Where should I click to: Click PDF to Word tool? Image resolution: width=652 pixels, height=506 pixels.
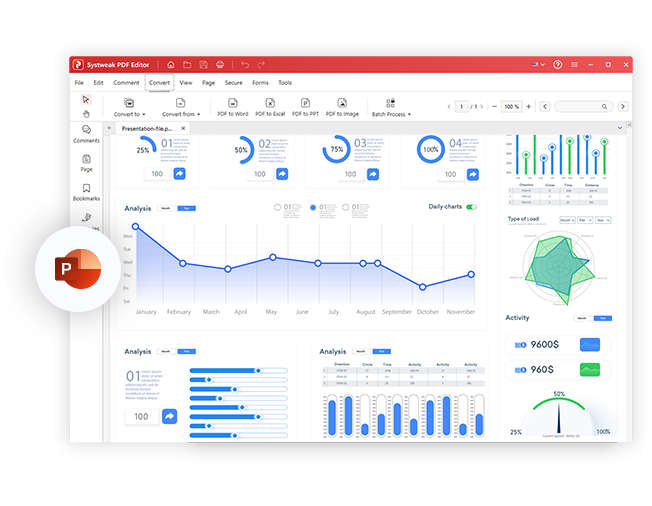pyautogui.click(x=232, y=107)
